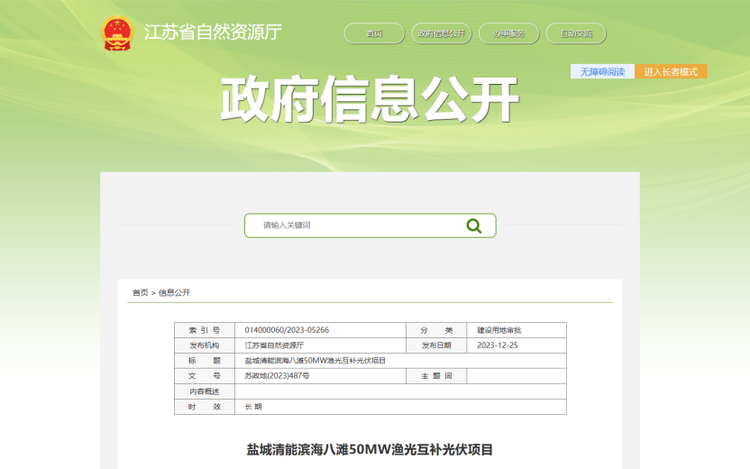Image resolution: width=750 pixels, height=469 pixels.
Task: Open 信息公开 breadcrumb link
Action: coord(174,293)
